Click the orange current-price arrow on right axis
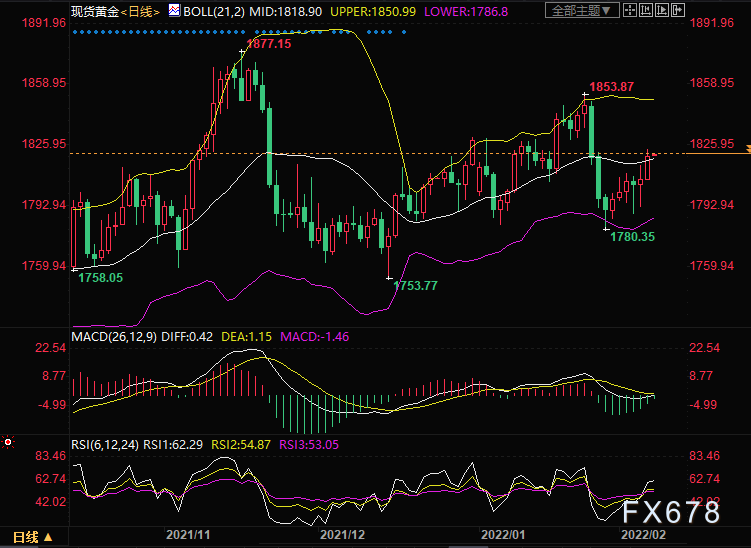The width and height of the screenshot is (751, 548). (745, 149)
